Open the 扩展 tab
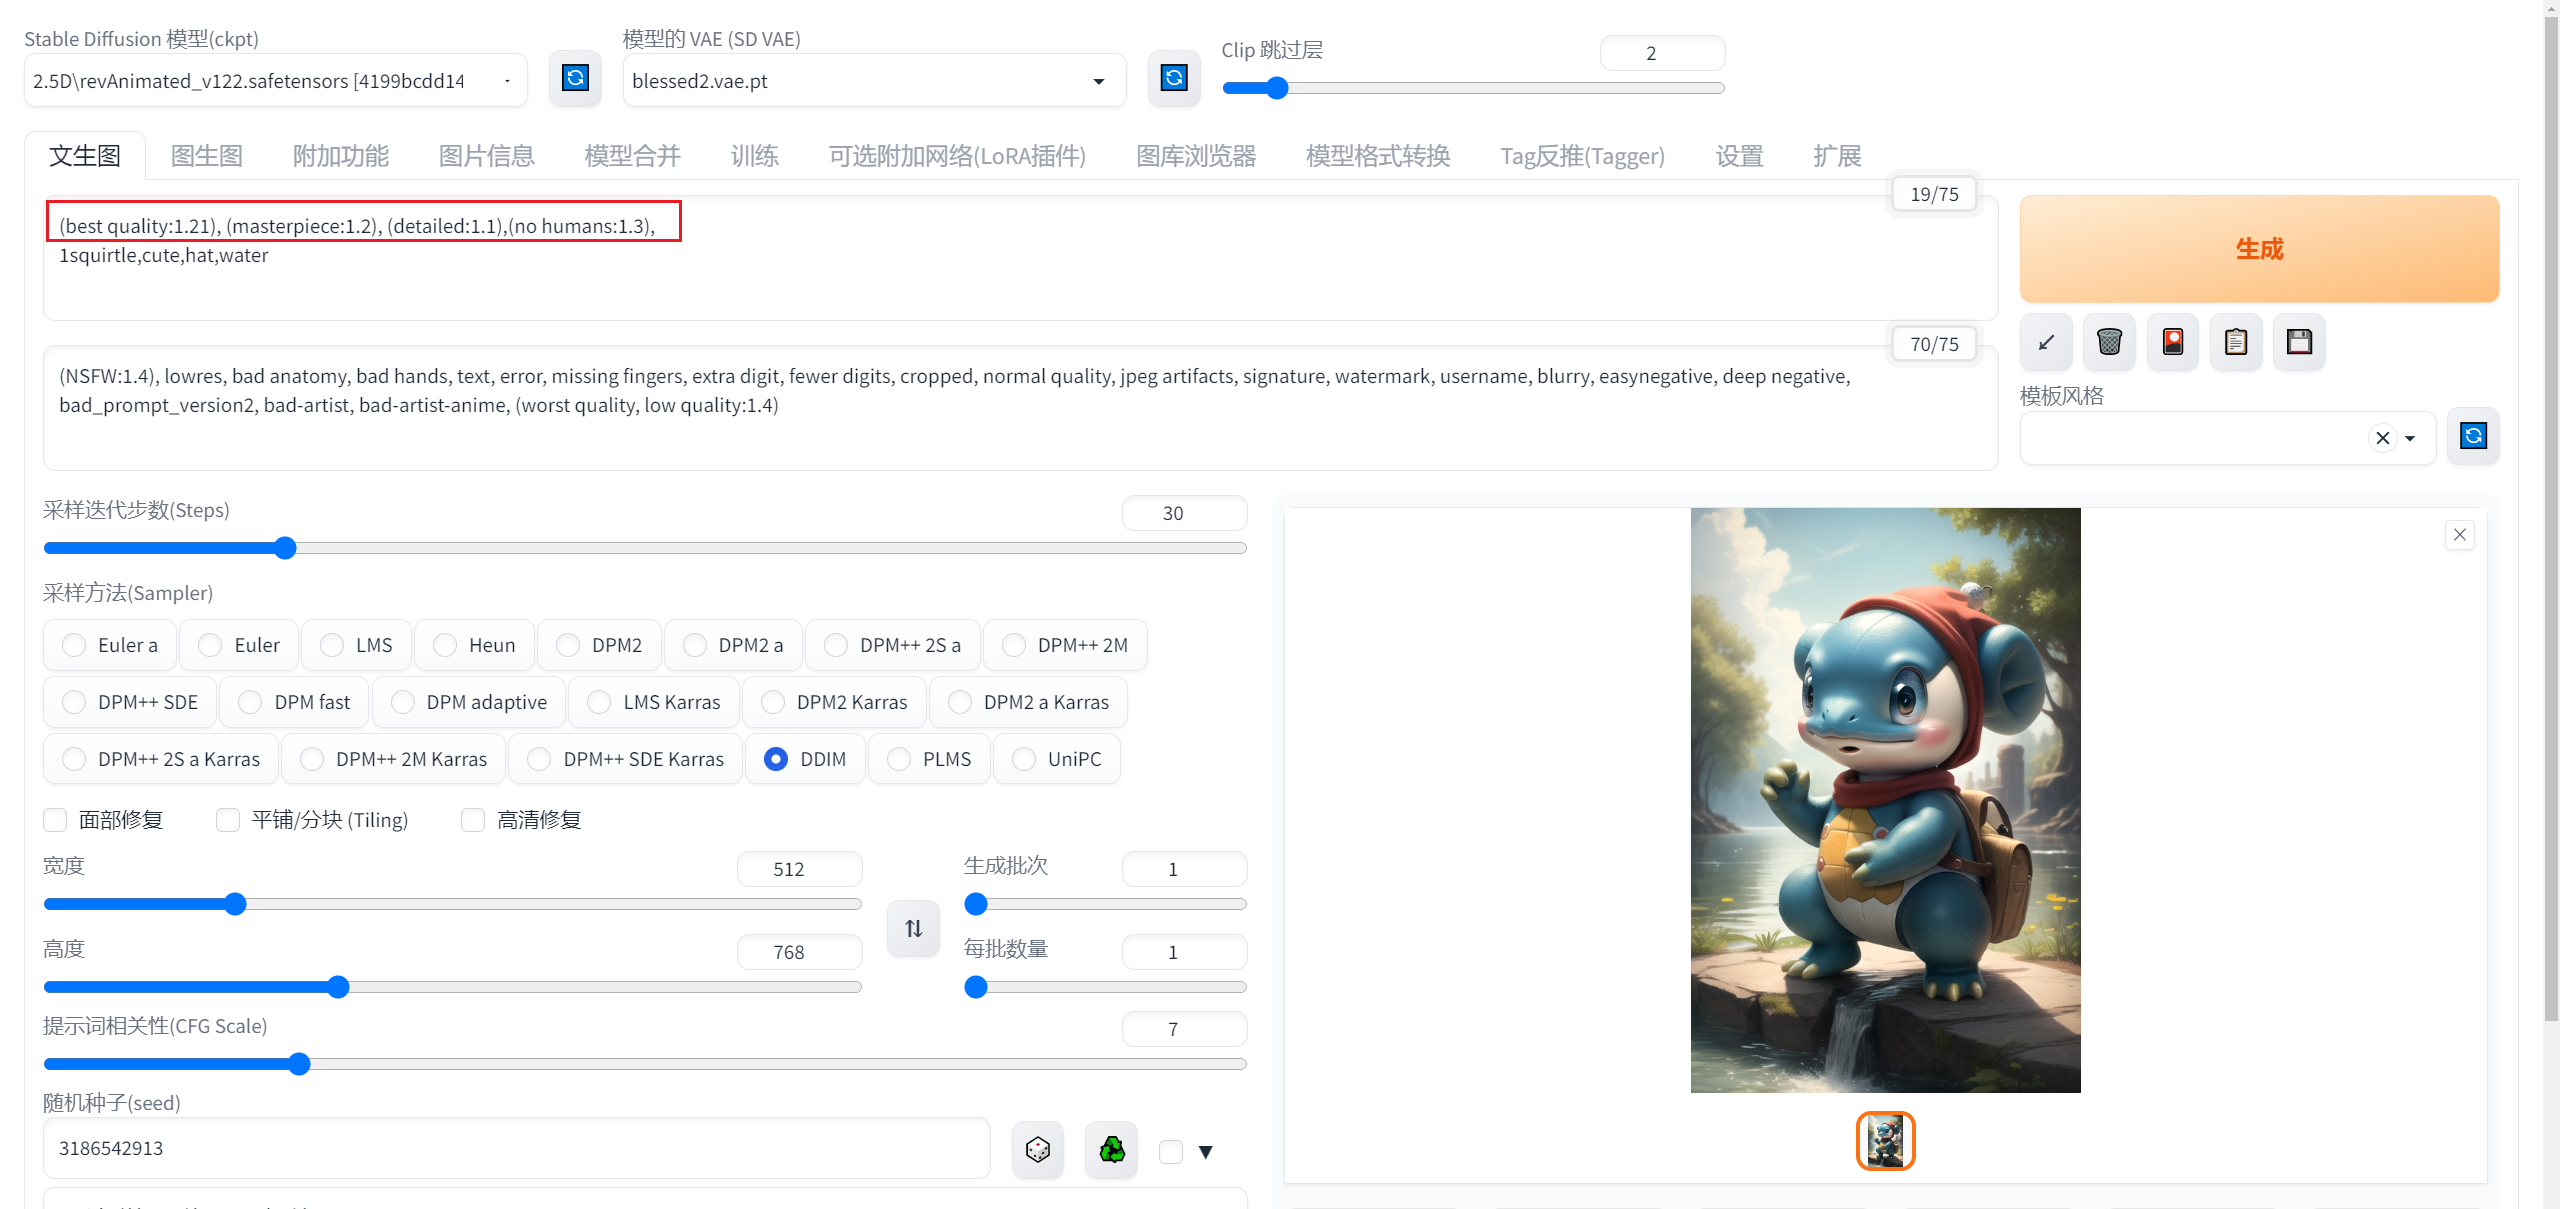The width and height of the screenshot is (2560, 1209). pyautogui.click(x=1837, y=156)
